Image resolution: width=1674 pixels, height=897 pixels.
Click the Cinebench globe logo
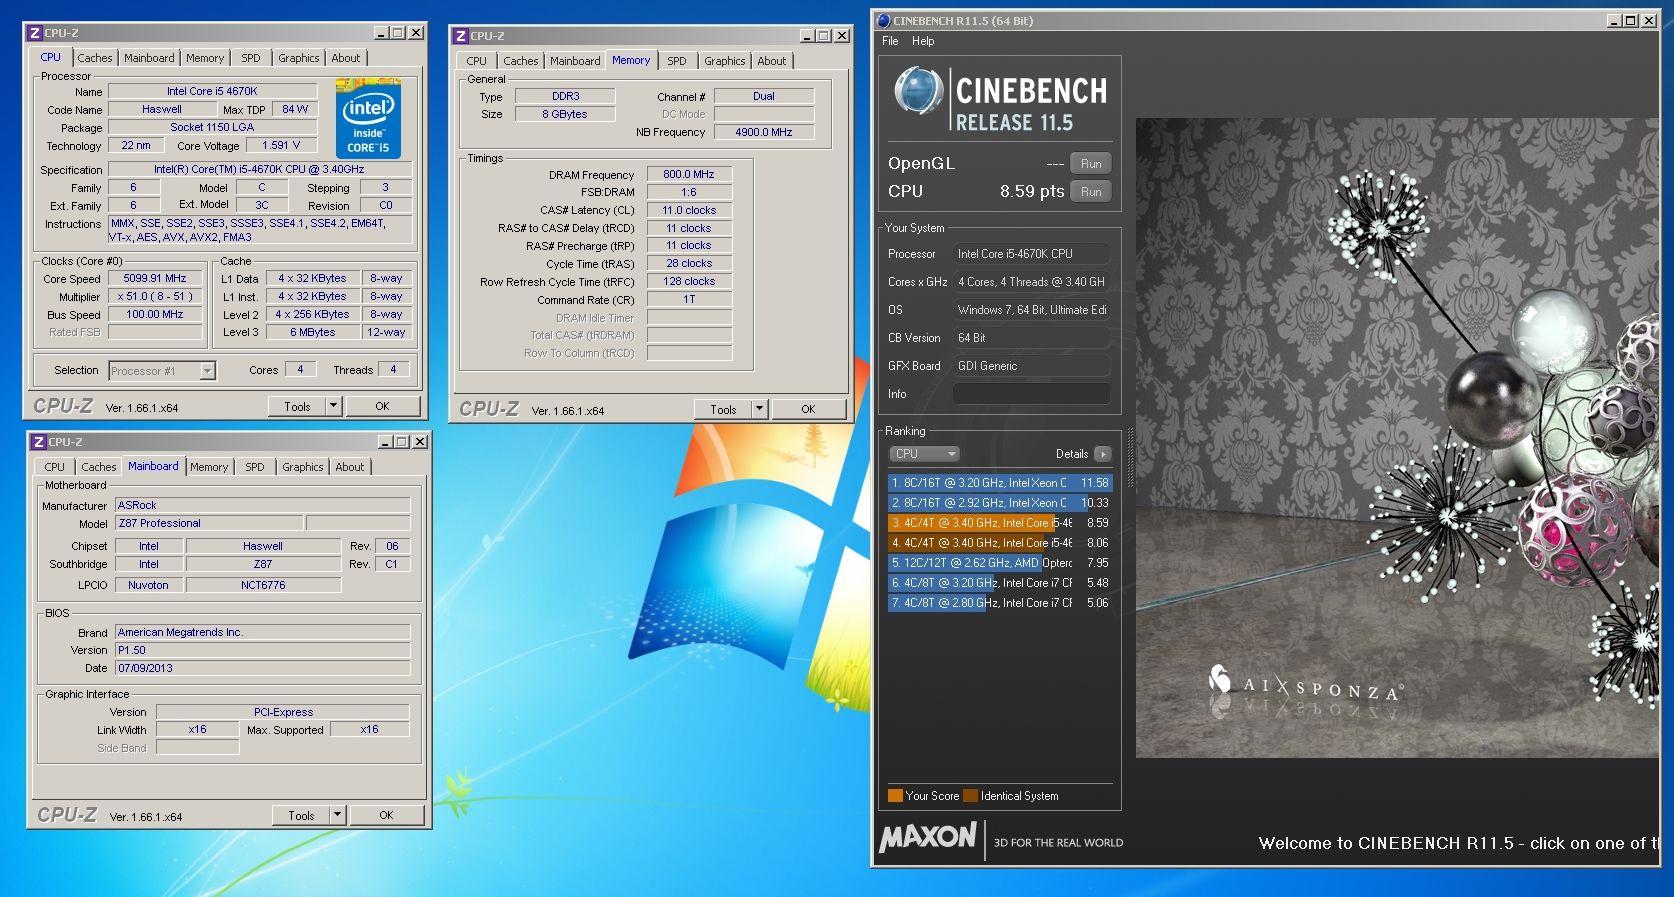click(x=918, y=91)
